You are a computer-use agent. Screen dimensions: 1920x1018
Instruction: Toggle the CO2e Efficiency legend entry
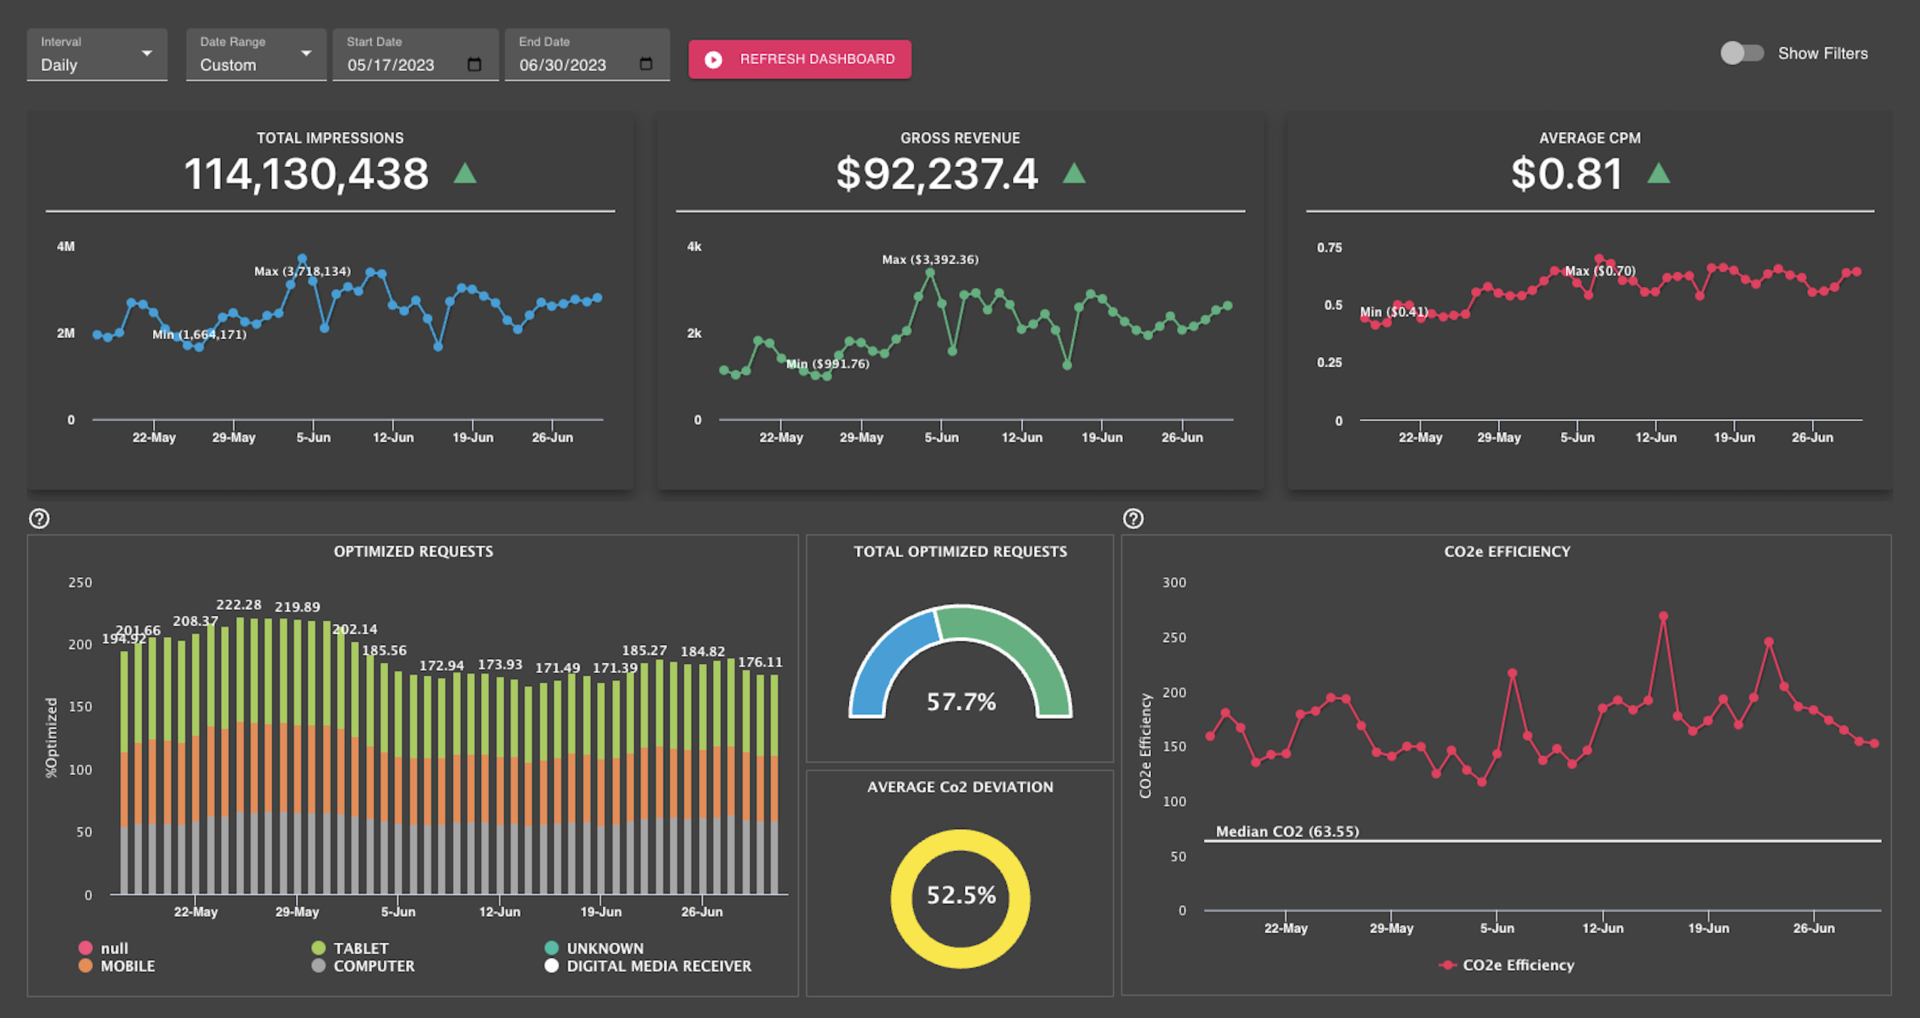(1507, 965)
